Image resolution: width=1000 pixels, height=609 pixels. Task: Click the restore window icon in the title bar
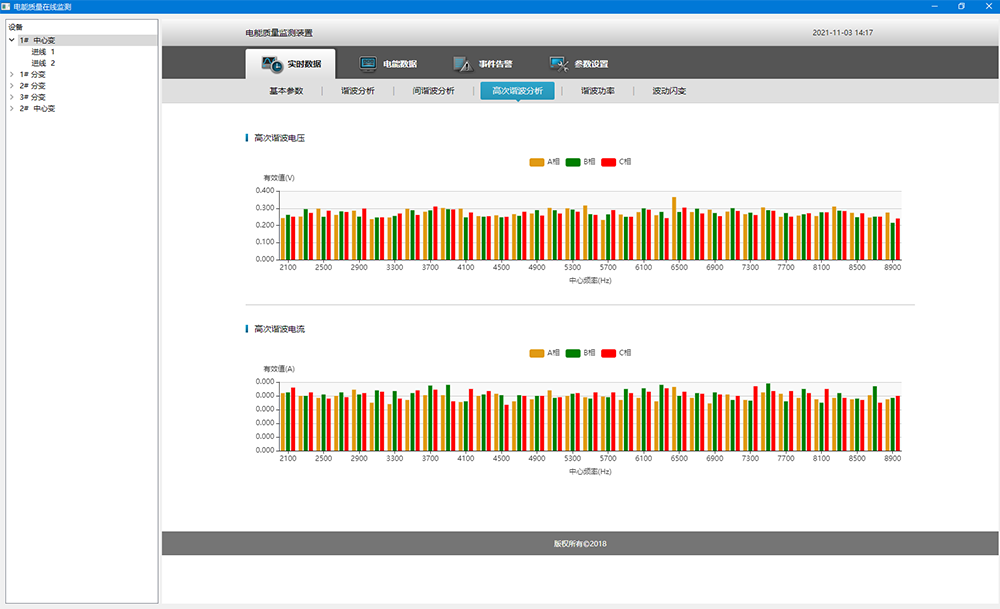[x=961, y=6]
